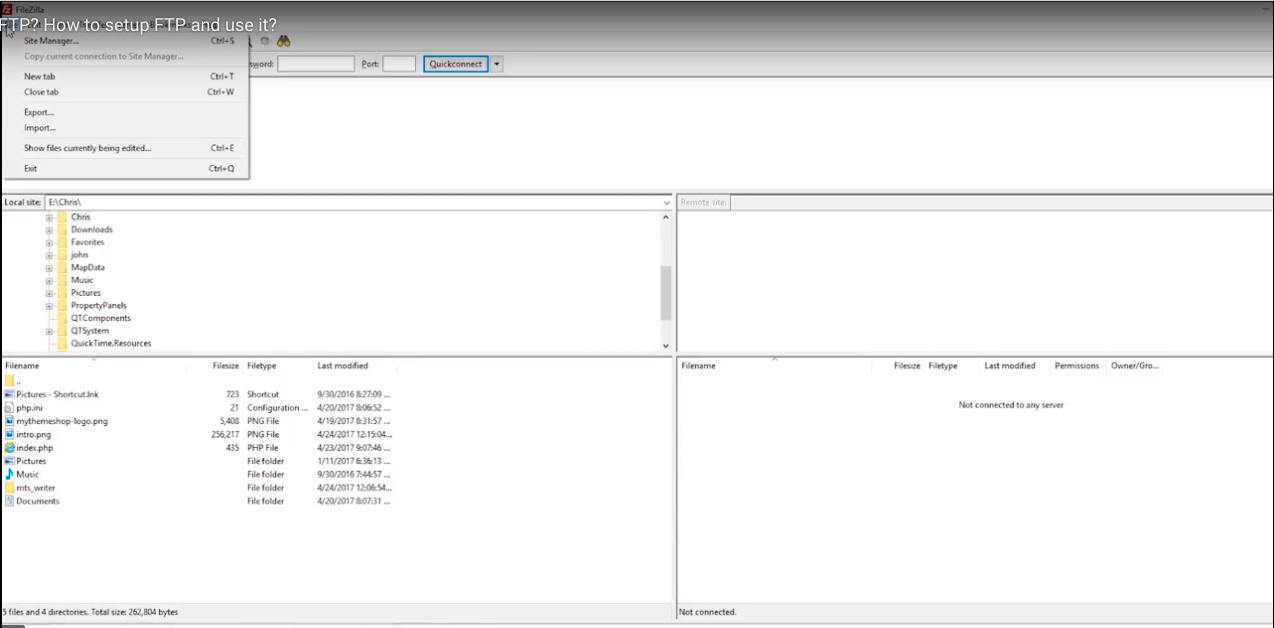Click the 'PHP File' filetype cell
The width and height of the screenshot is (1274, 628).
pyautogui.click(x=263, y=448)
